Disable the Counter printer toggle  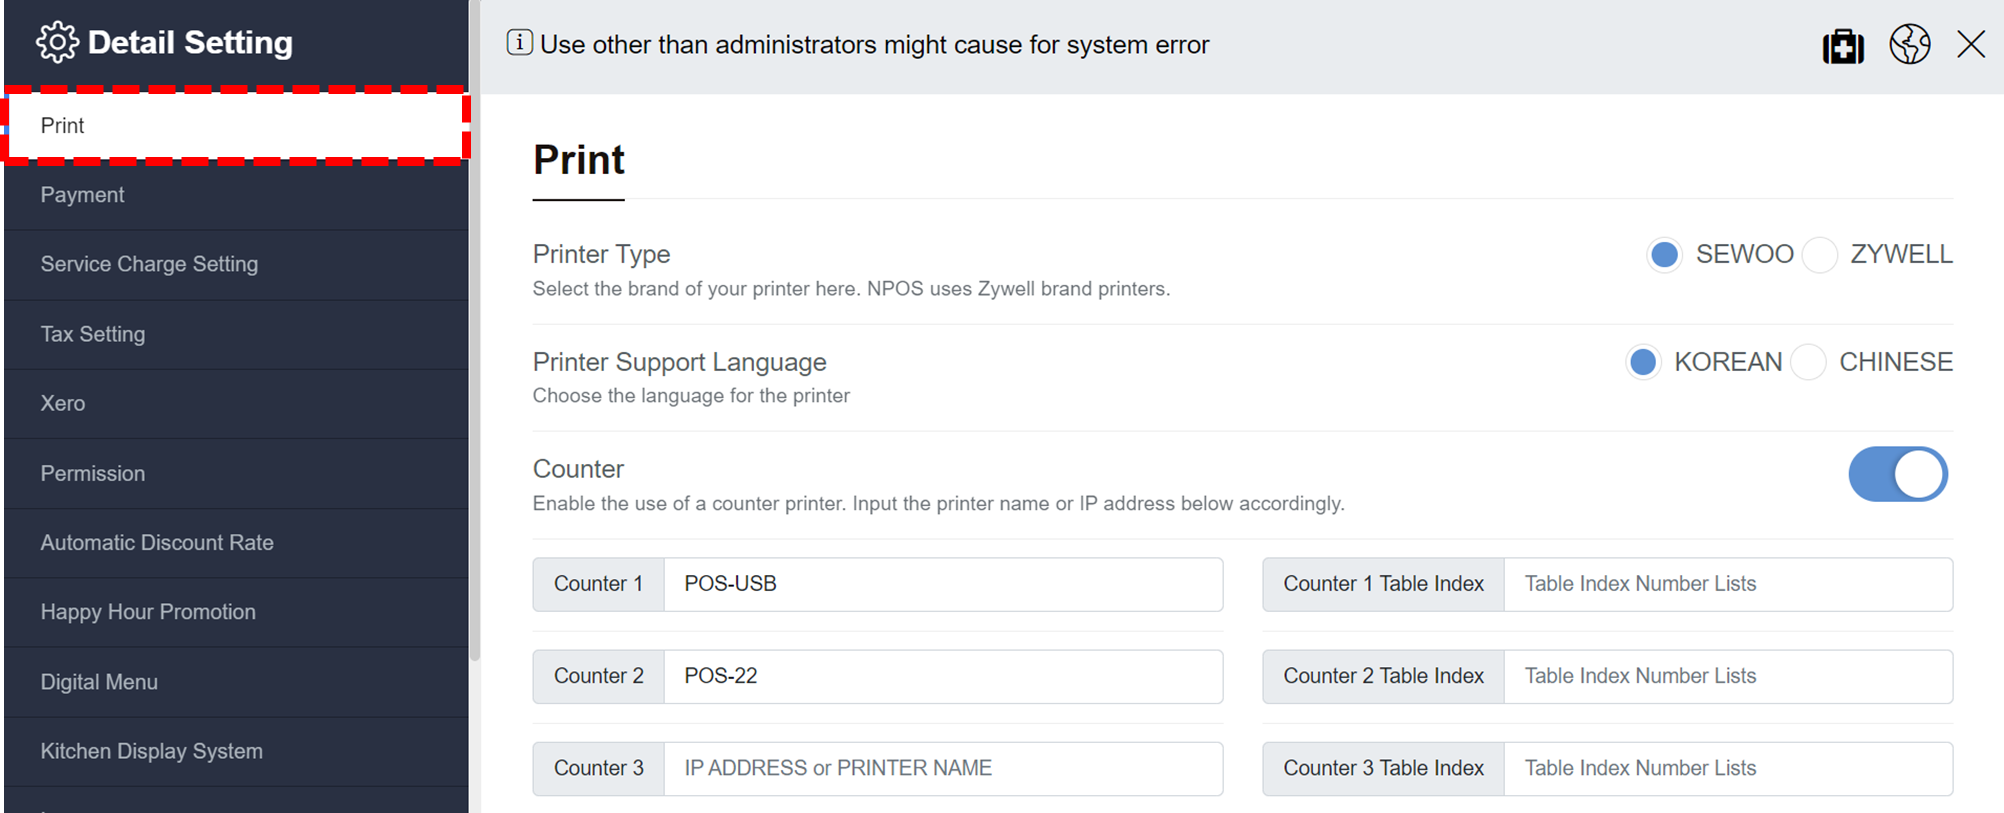(1898, 474)
